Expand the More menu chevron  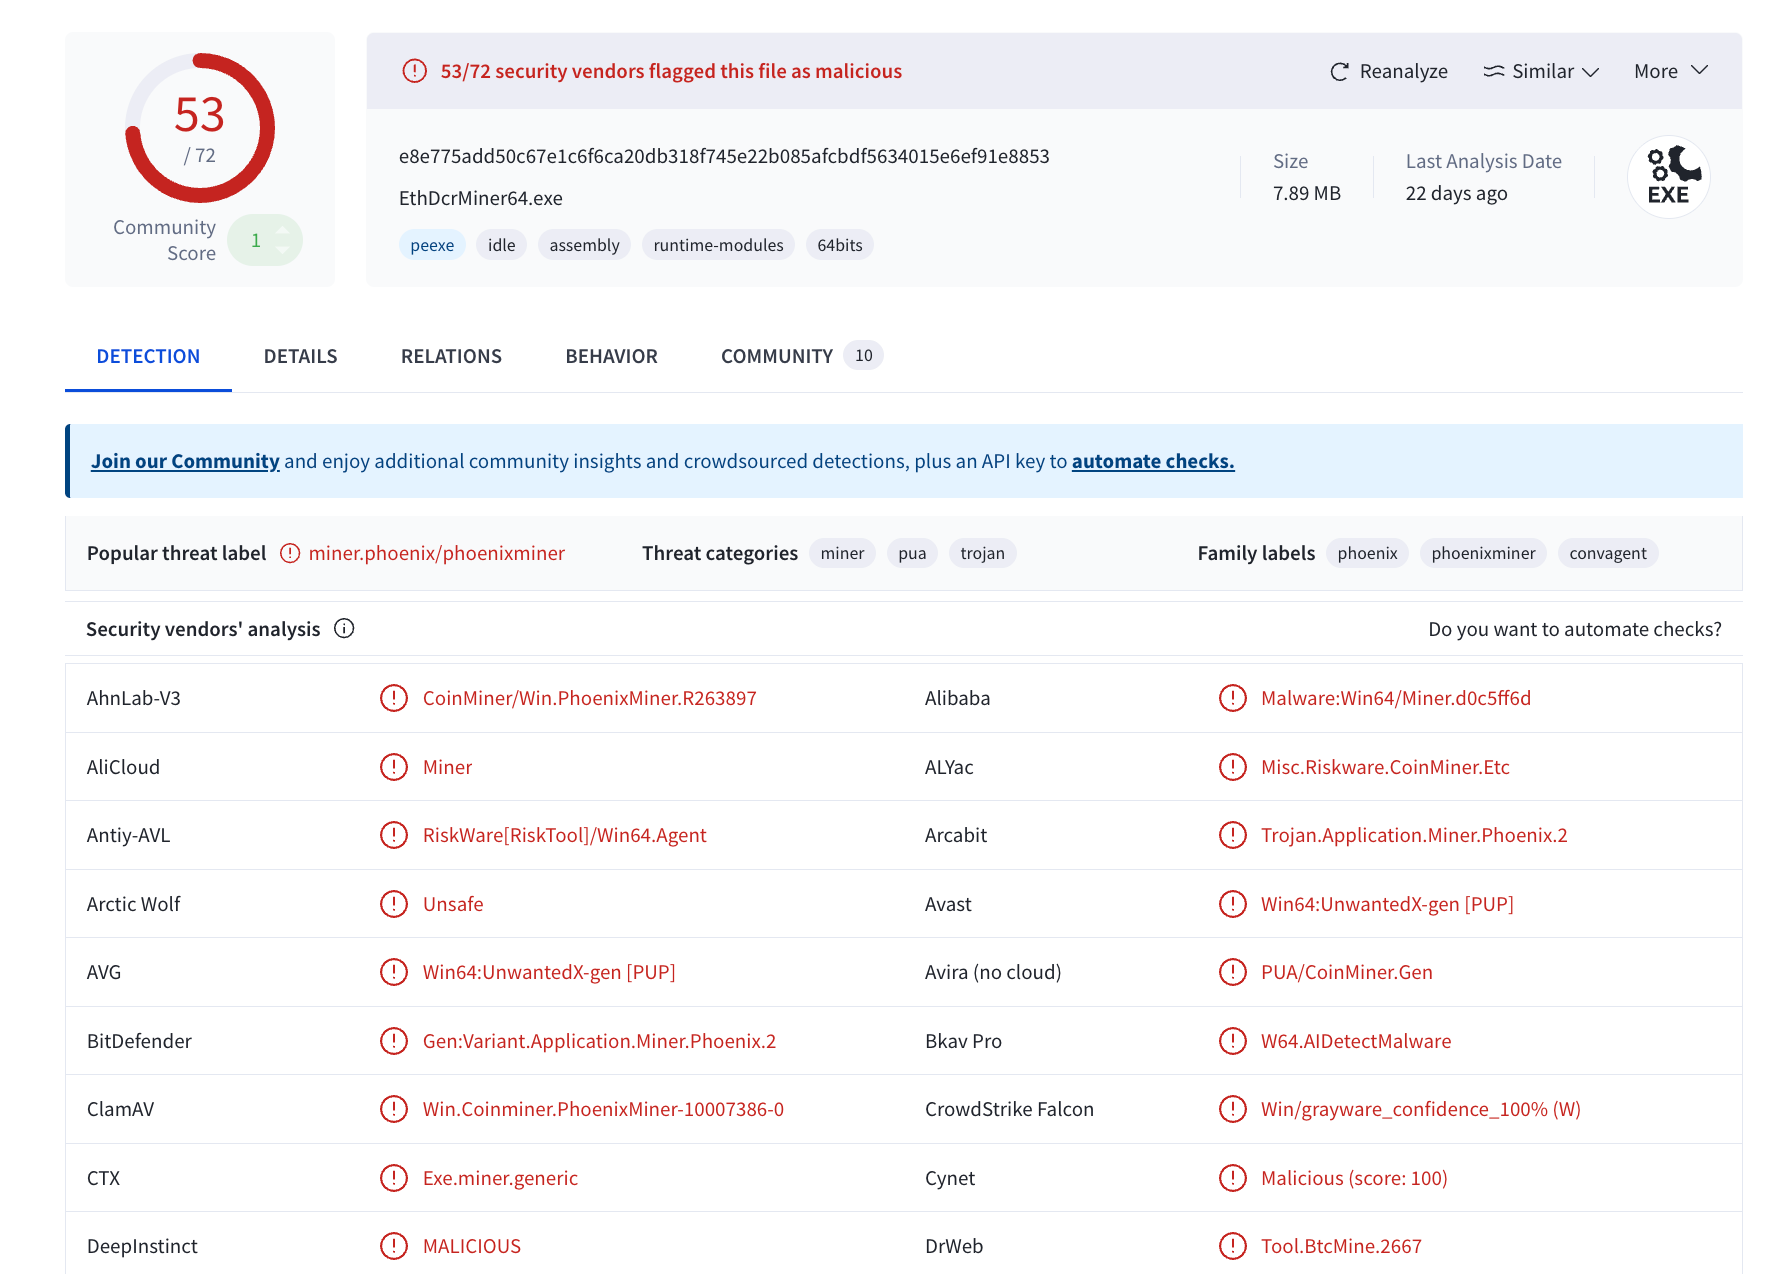point(1699,70)
